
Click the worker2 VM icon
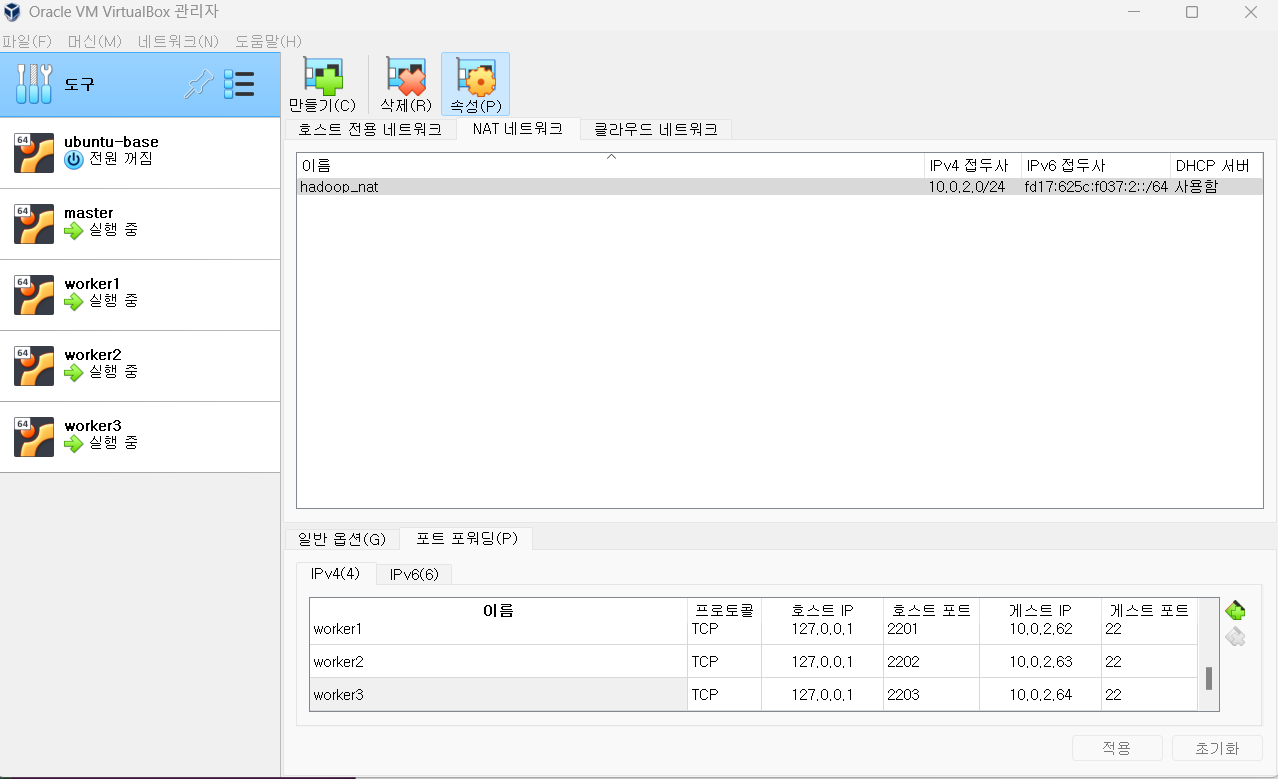[34, 366]
